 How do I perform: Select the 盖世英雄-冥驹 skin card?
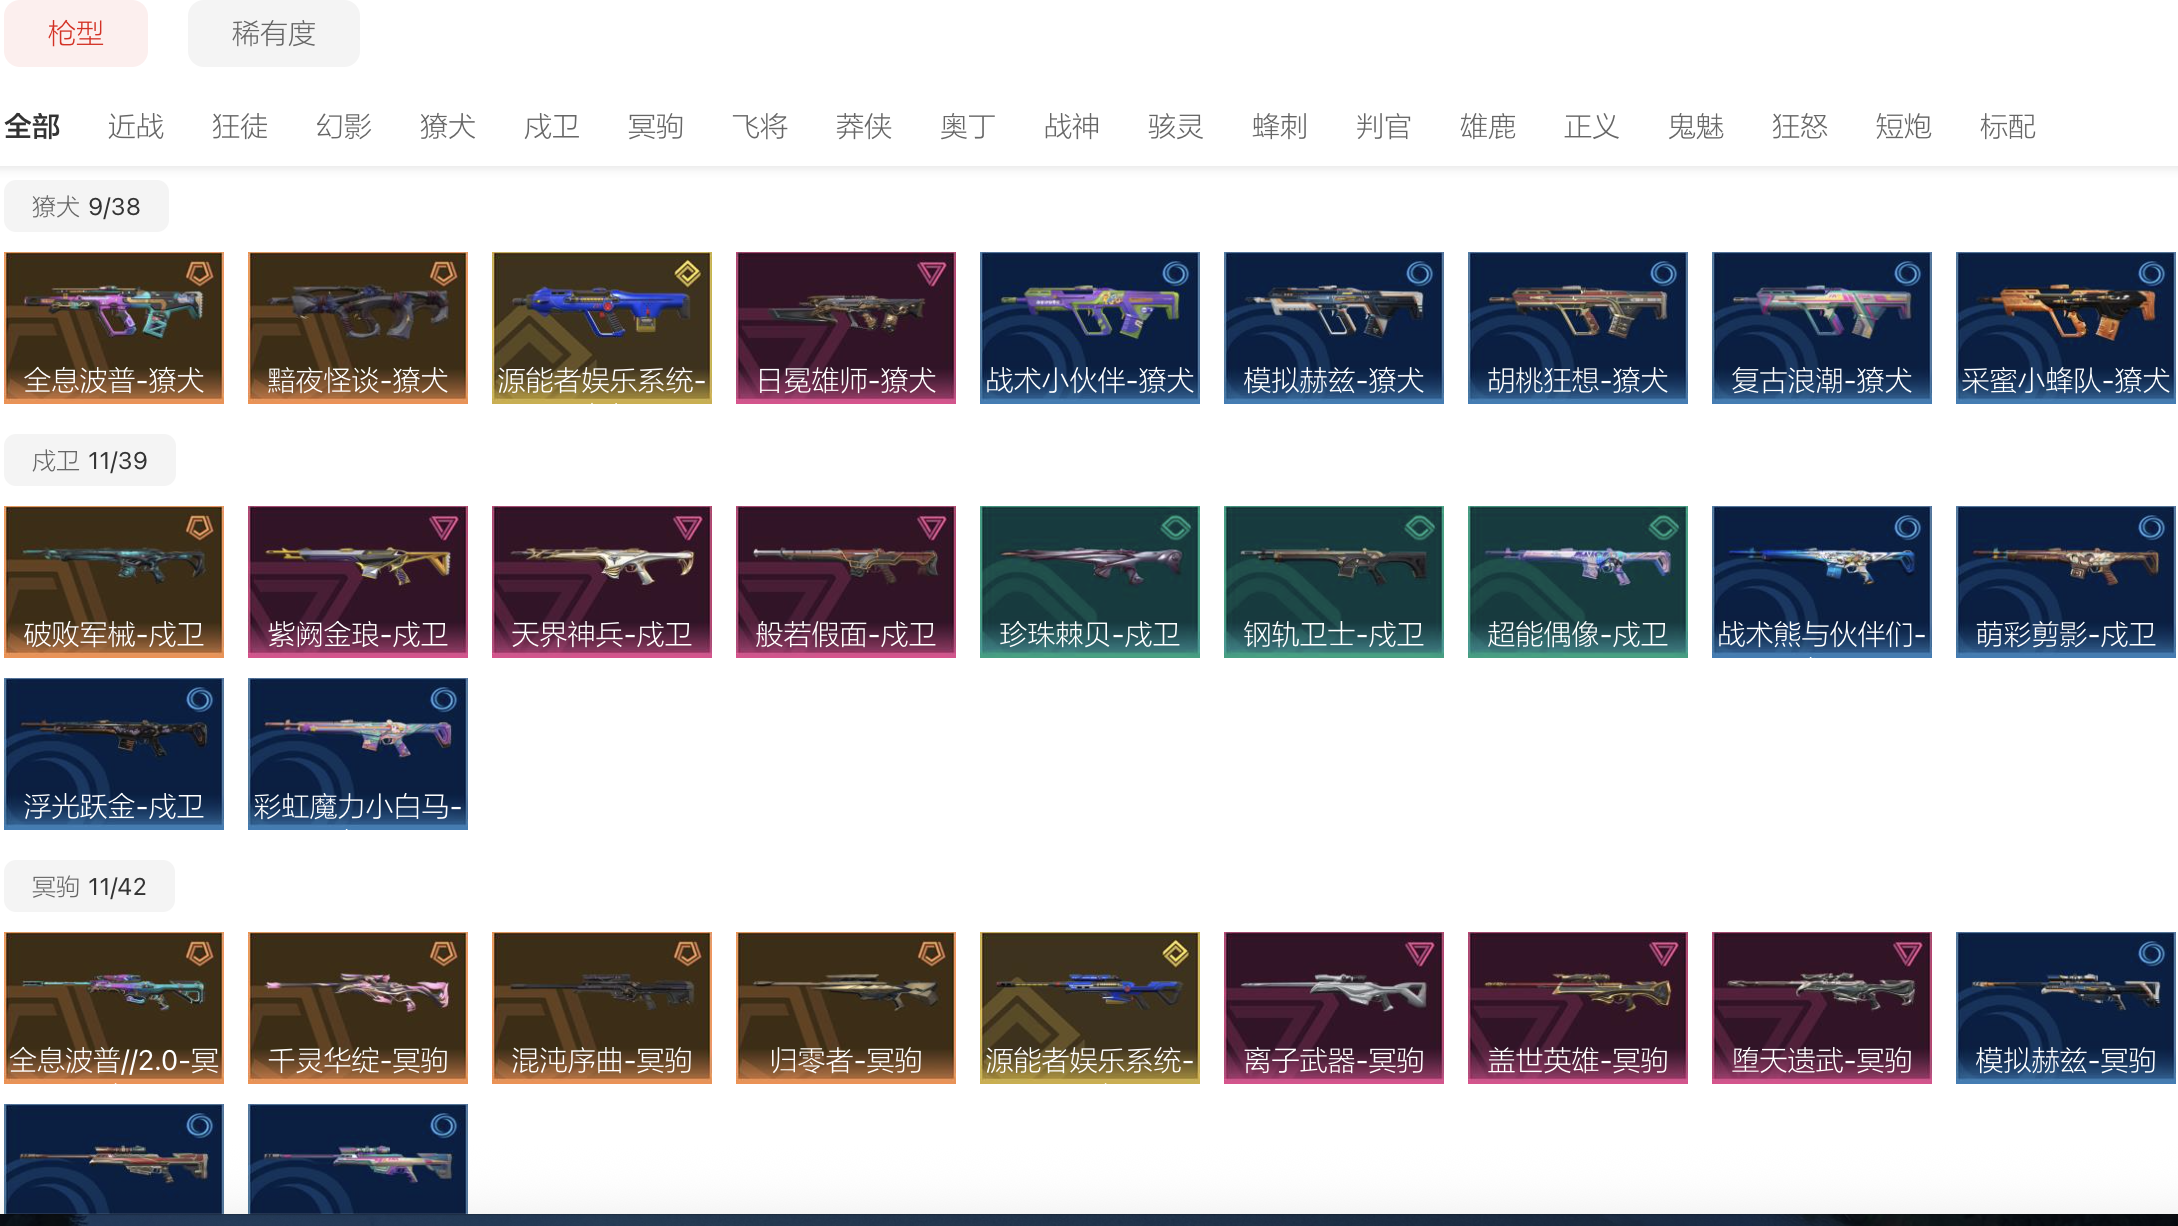1578,1008
